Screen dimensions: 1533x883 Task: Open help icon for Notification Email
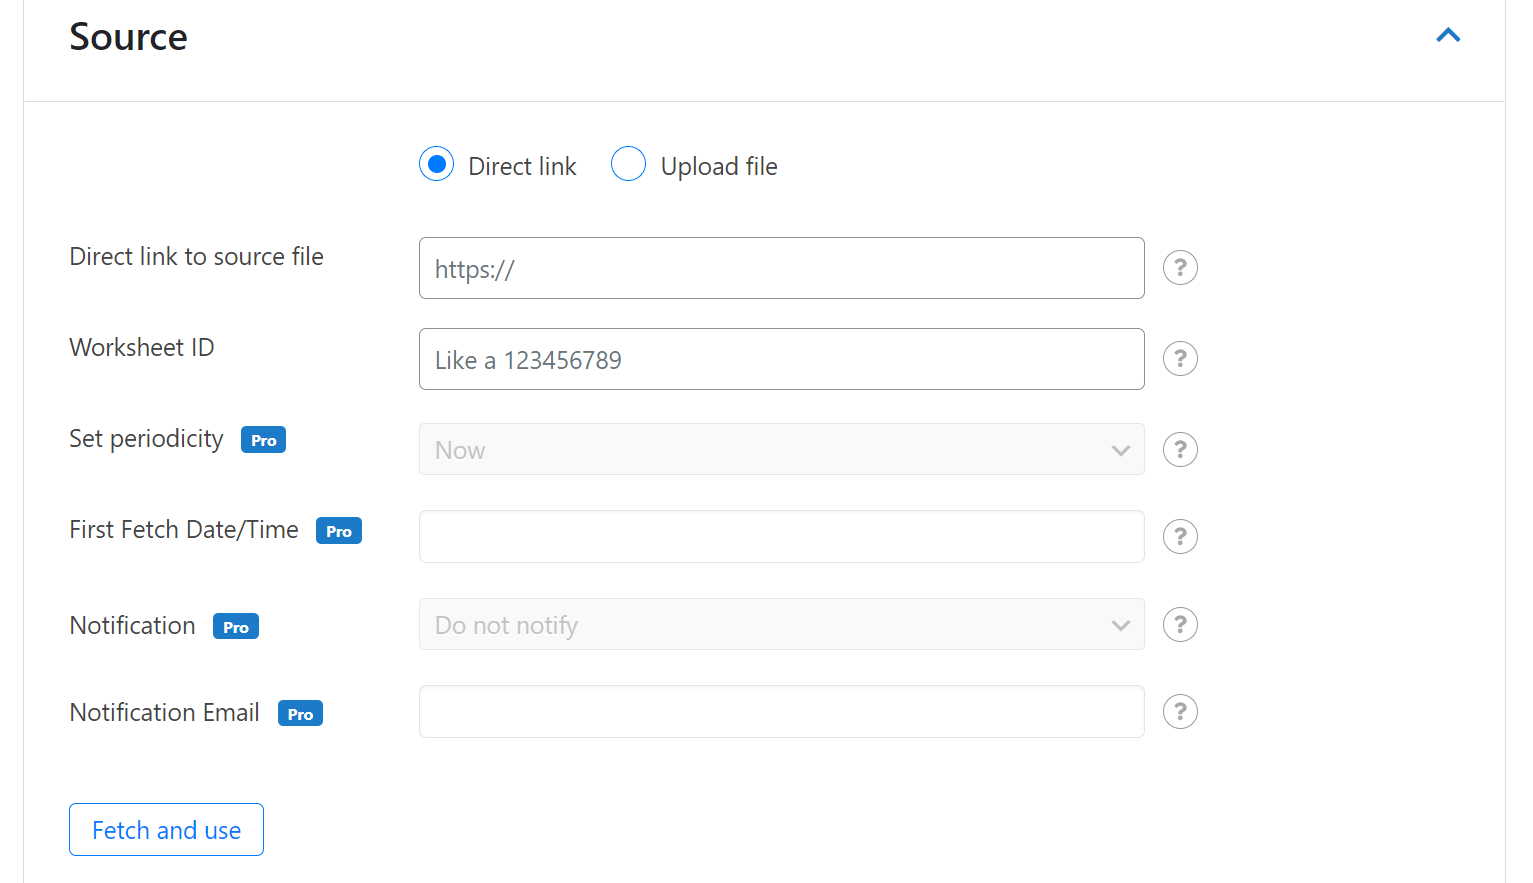[1180, 712]
